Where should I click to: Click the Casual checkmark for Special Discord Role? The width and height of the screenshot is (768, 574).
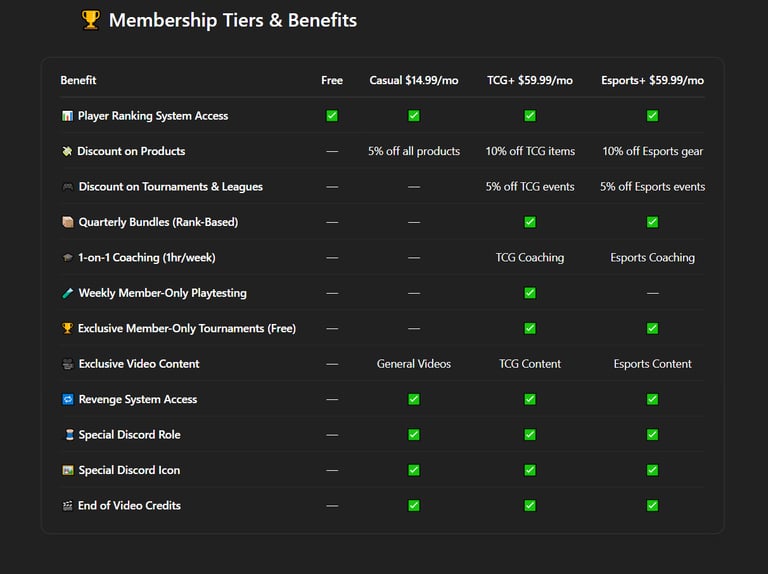(414, 435)
